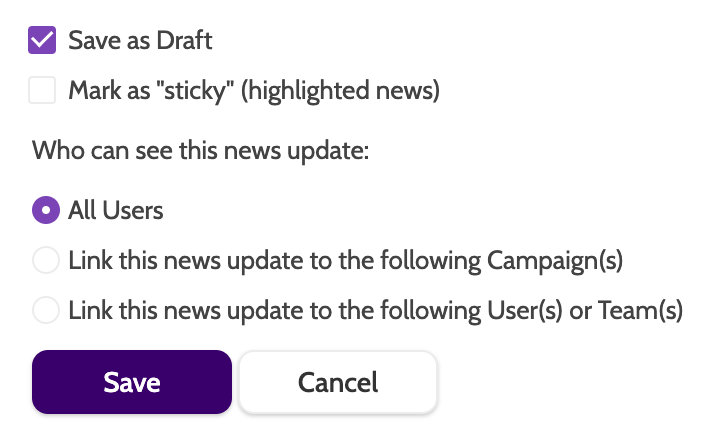Select the All Users radio button
The width and height of the screenshot is (710, 440).
click(x=45, y=210)
